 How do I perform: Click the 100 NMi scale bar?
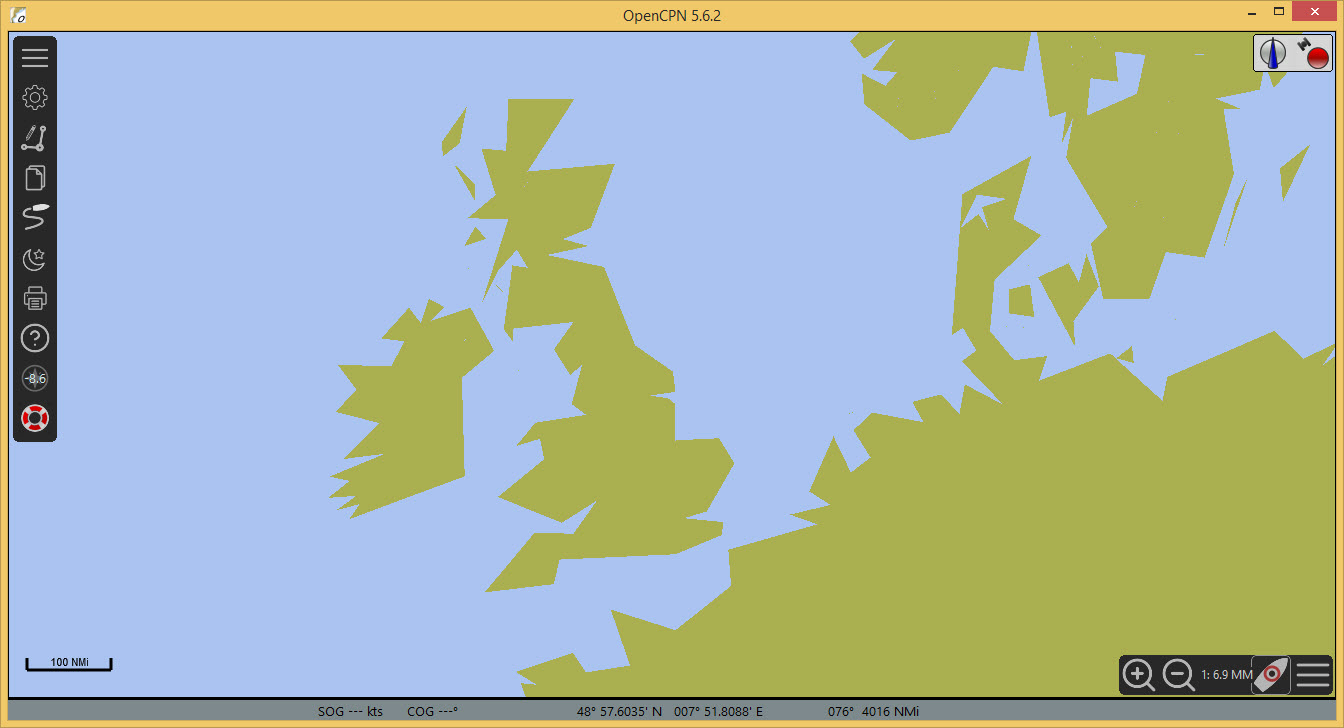pos(69,664)
